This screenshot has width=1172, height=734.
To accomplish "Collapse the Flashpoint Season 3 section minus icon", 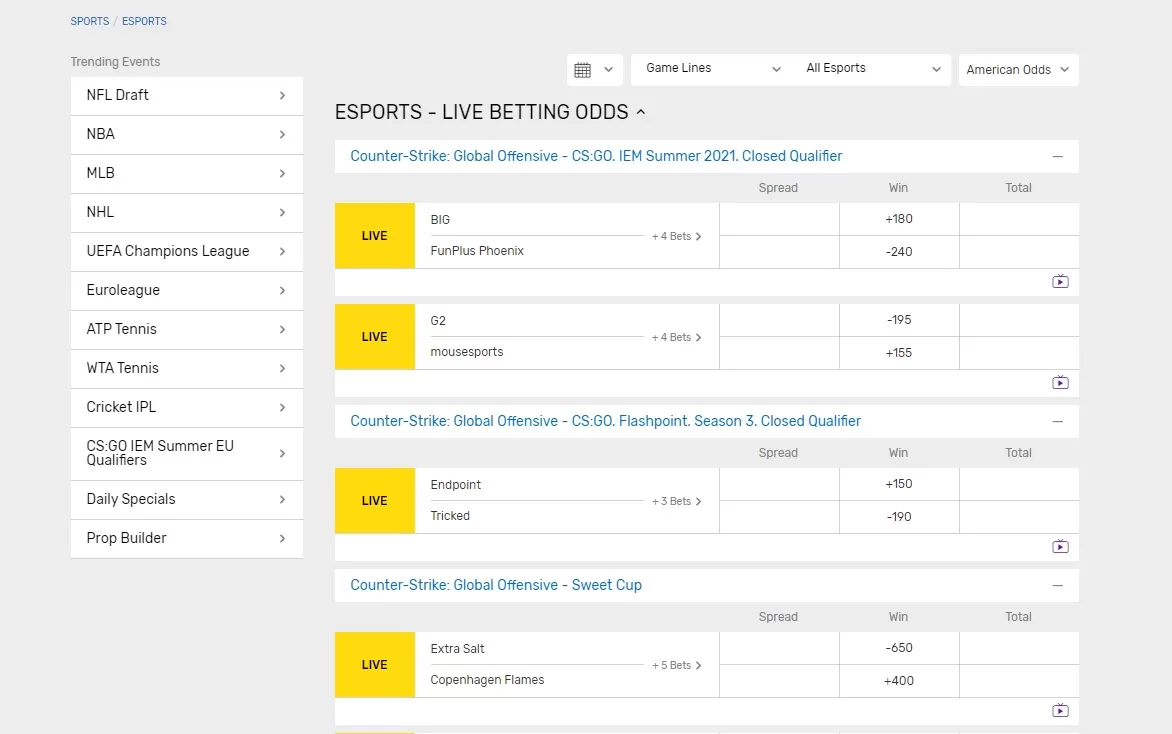I will pyautogui.click(x=1057, y=422).
